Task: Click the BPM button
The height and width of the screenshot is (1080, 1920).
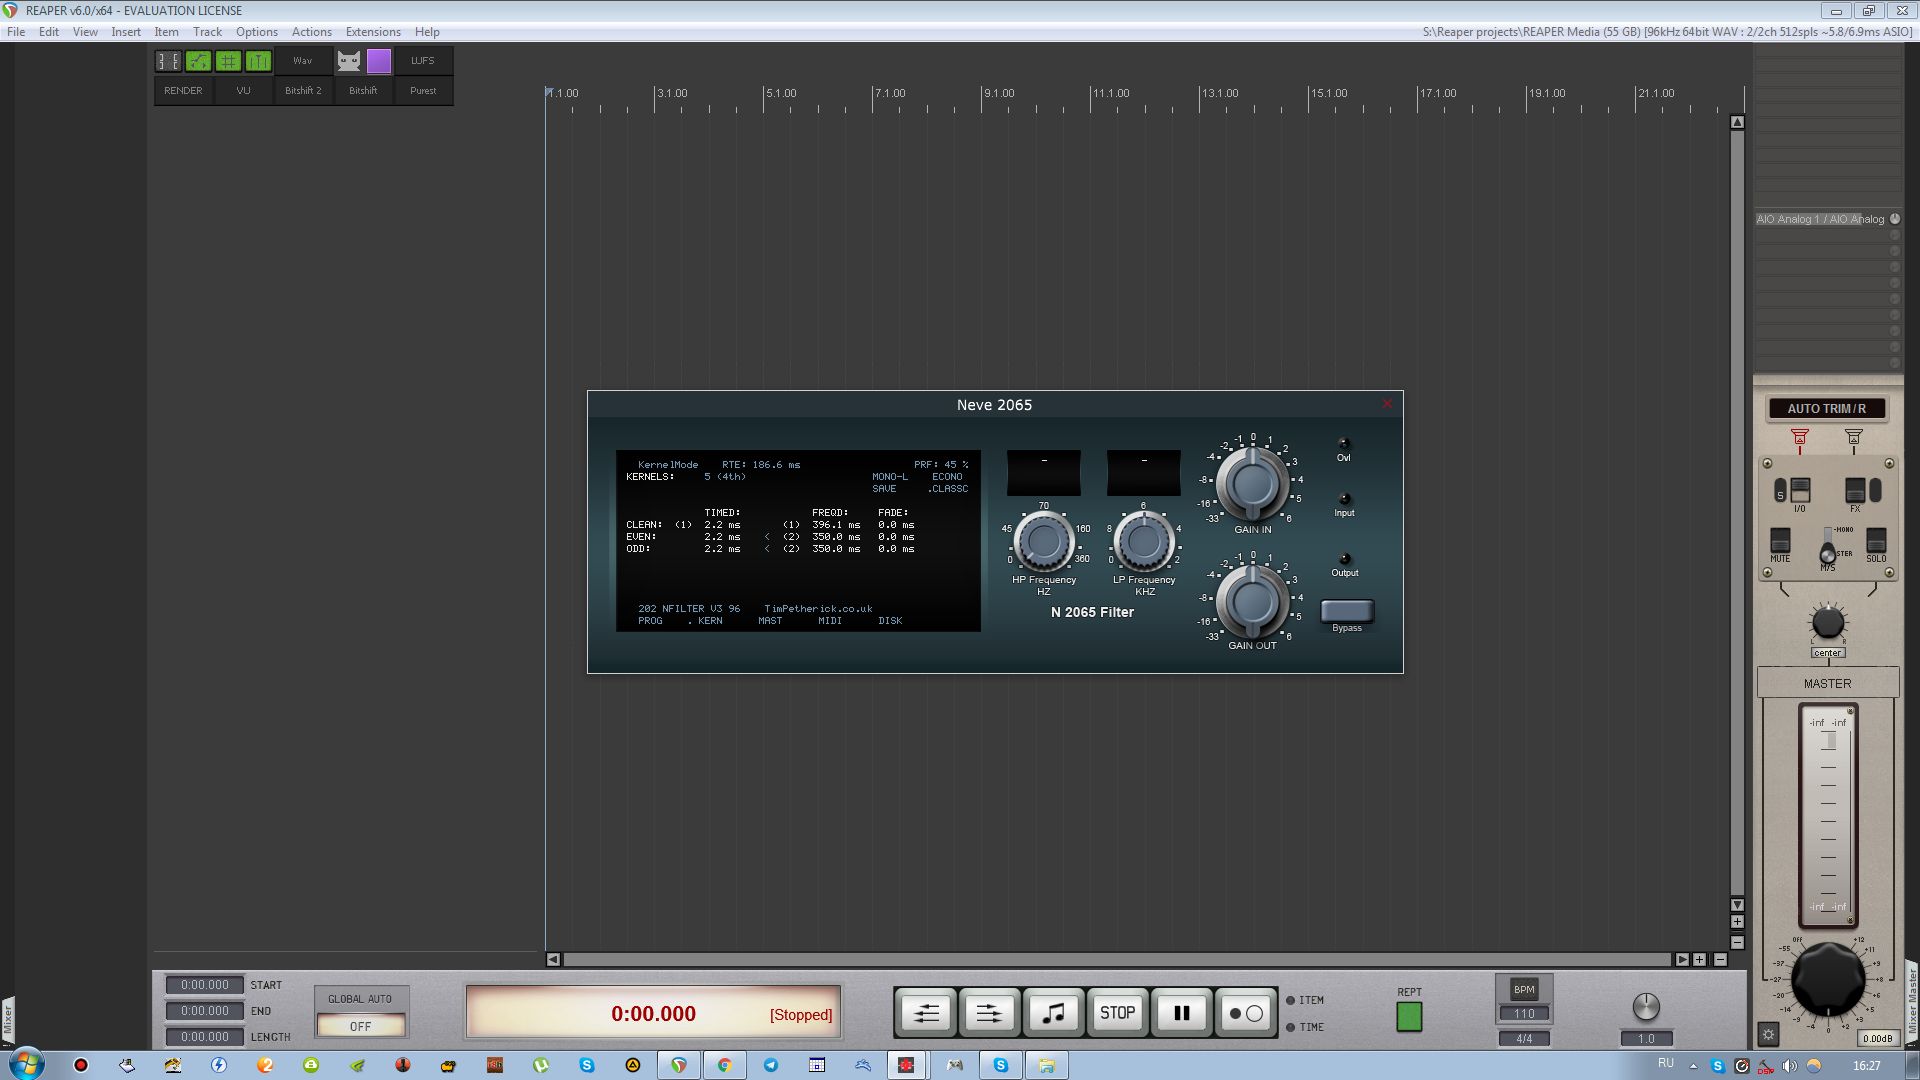Action: (x=1524, y=989)
